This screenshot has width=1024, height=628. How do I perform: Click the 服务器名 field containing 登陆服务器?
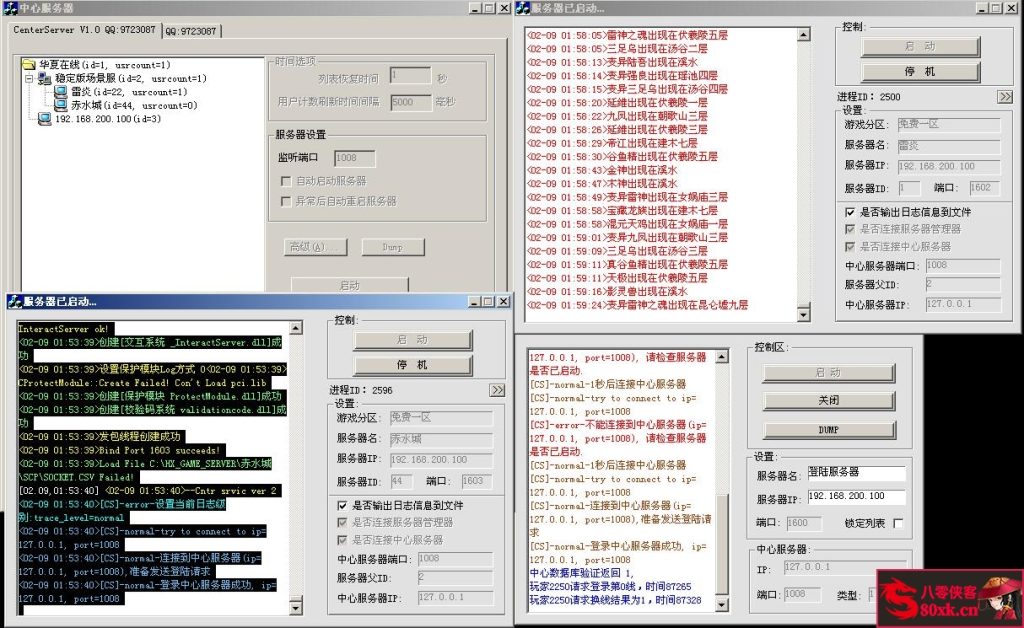[856, 473]
